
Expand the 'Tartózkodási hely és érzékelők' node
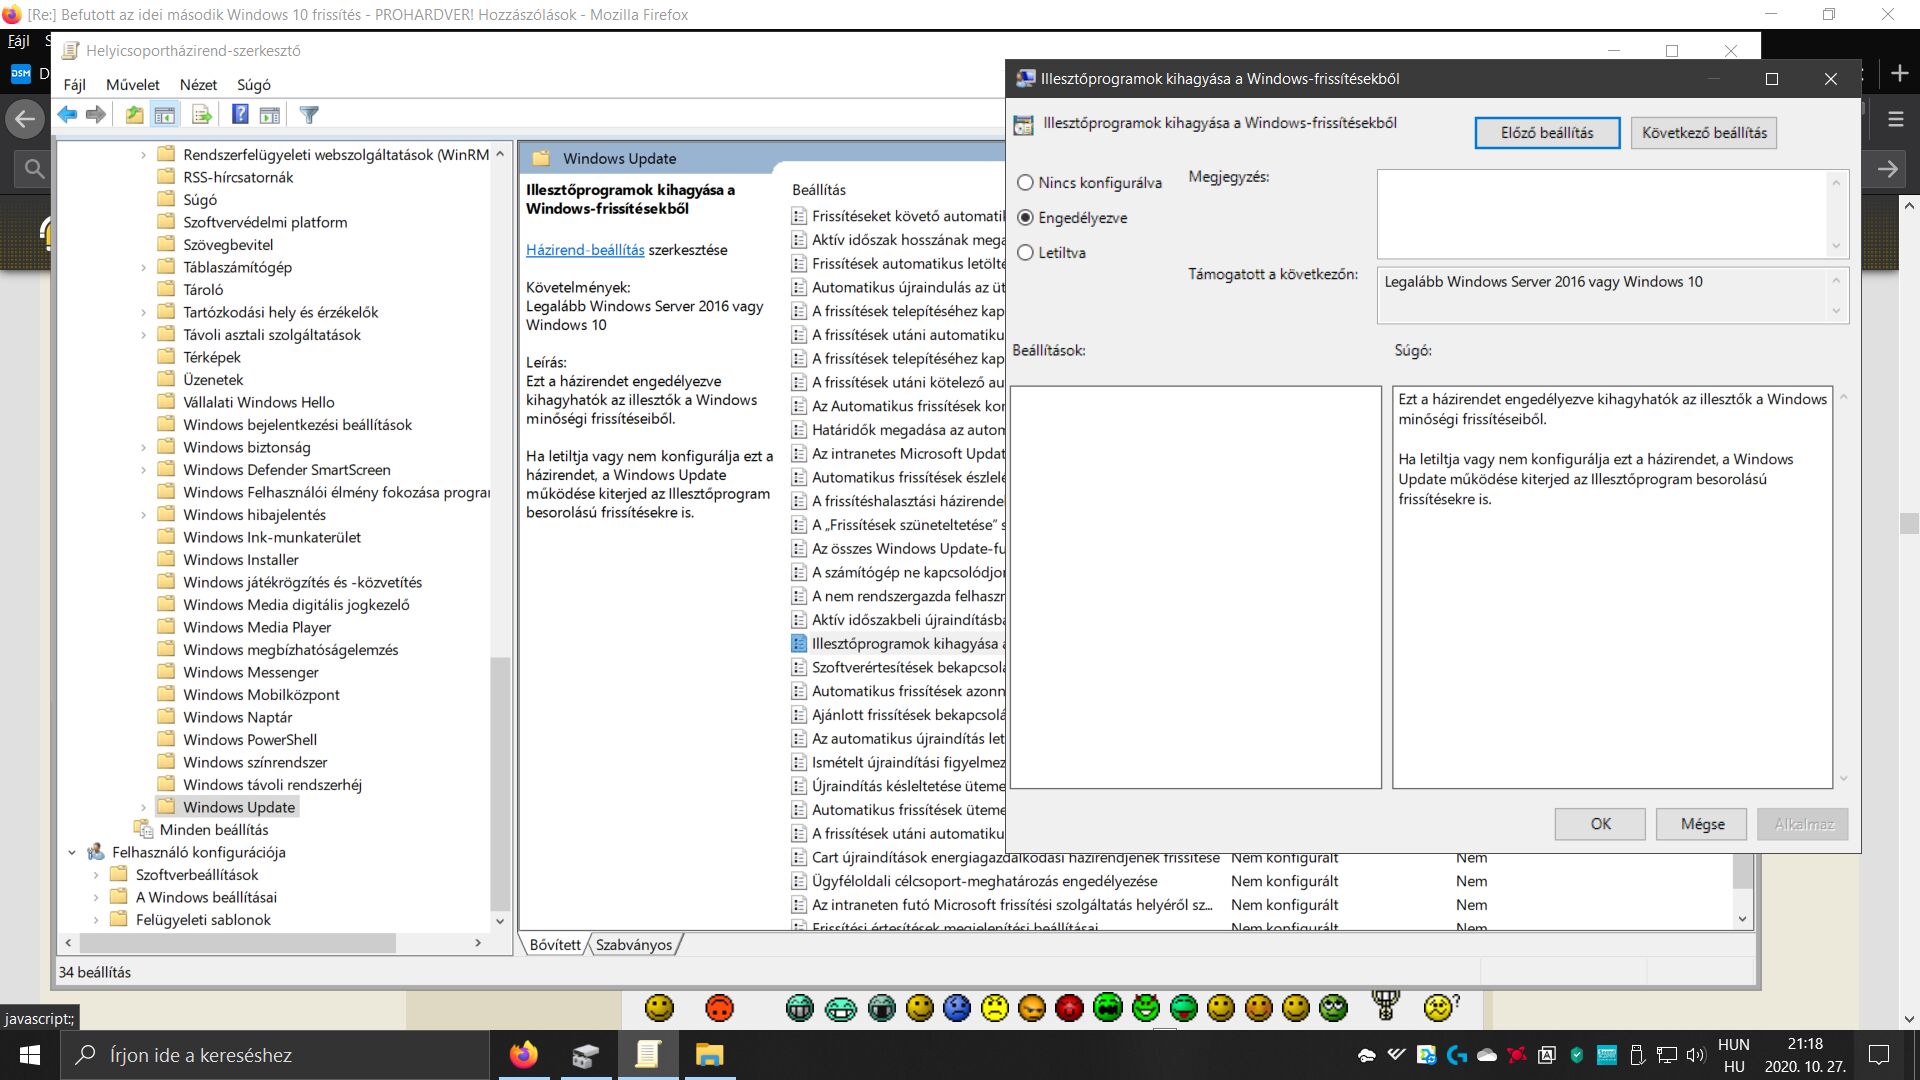[x=143, y=312]
